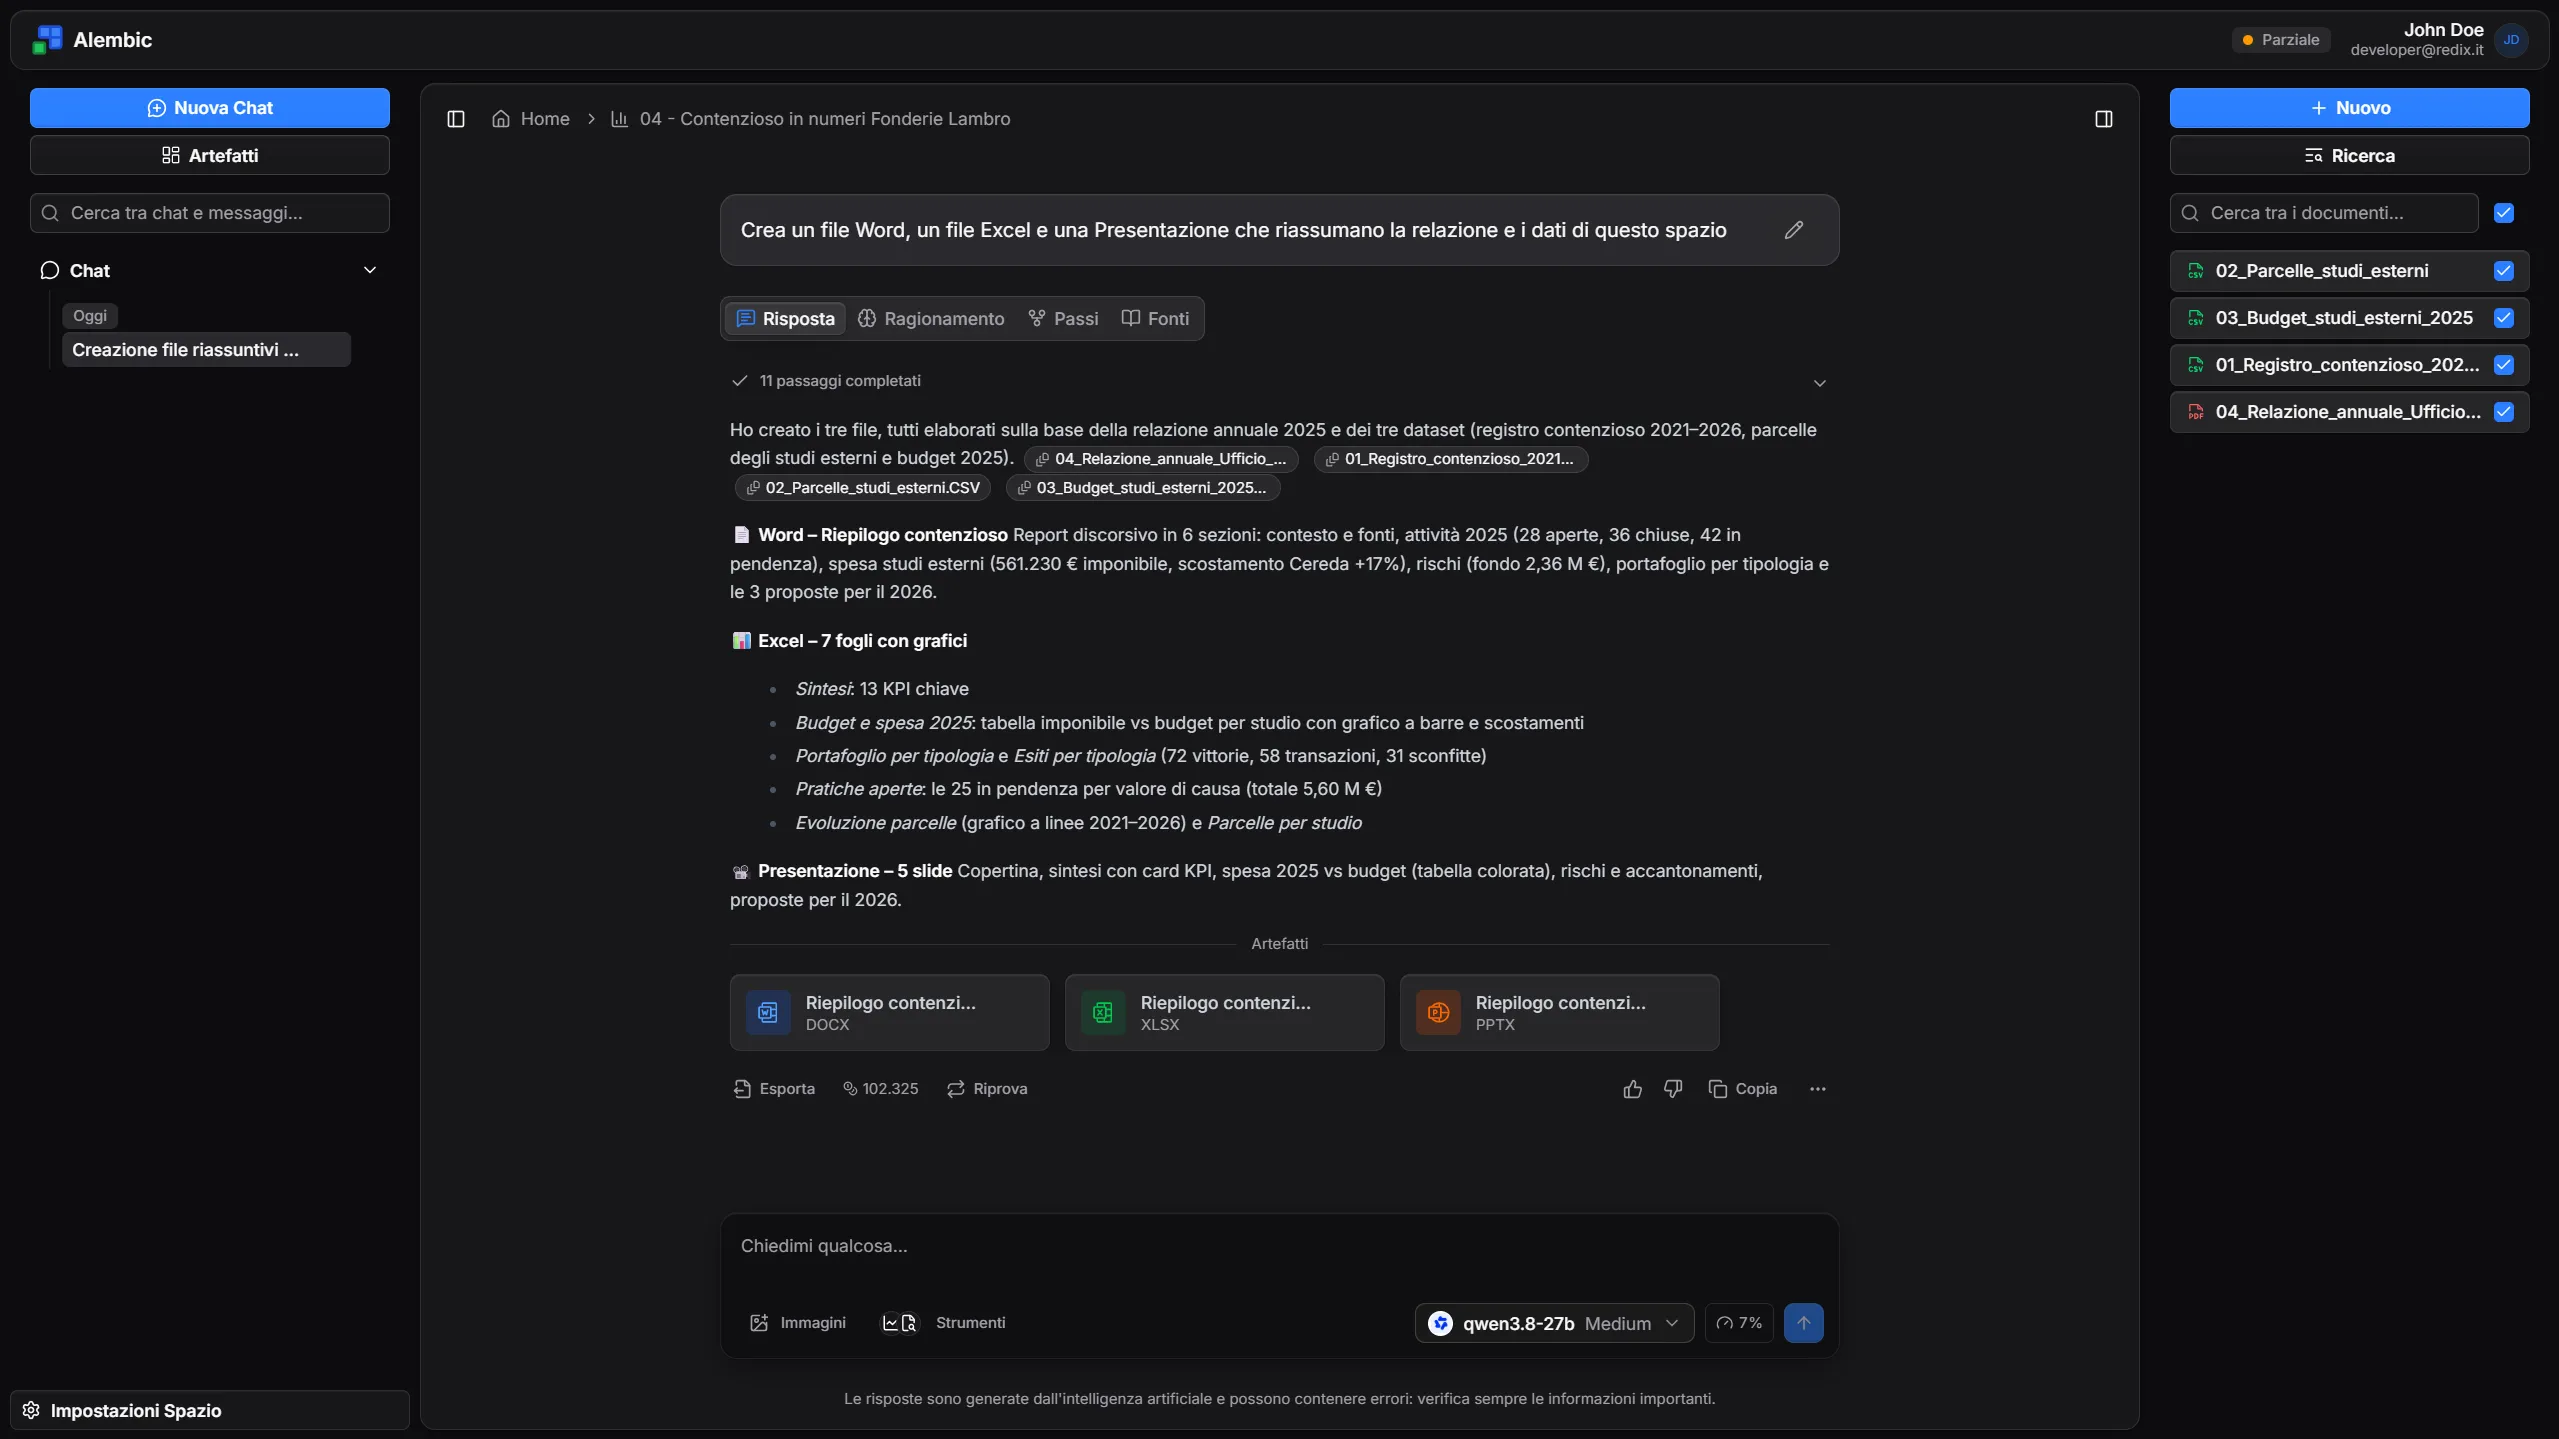Viewport: 2559px width, 1439px height.
Task: Collapse the Chat section chevron
Action: point(370,271)
